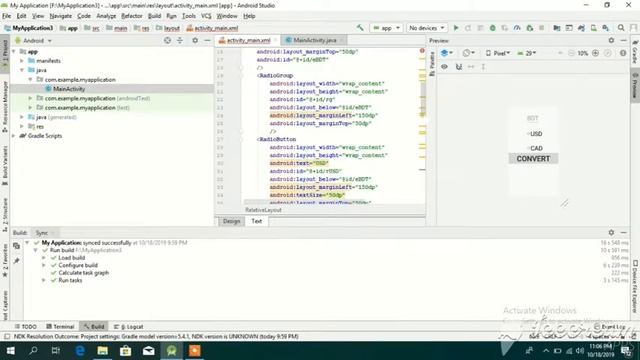The image size is (640, 360).
Task: Switch to MainActivity.java tab
Action: pyautogui.click(x=314, y=40)
